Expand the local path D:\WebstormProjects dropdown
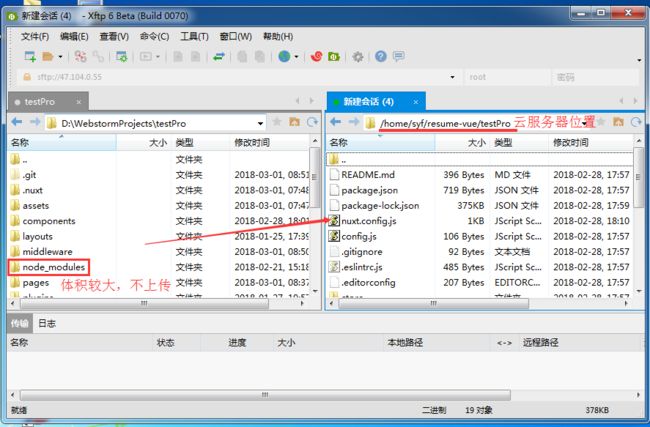The image size is (650, 427). (260, 124)
